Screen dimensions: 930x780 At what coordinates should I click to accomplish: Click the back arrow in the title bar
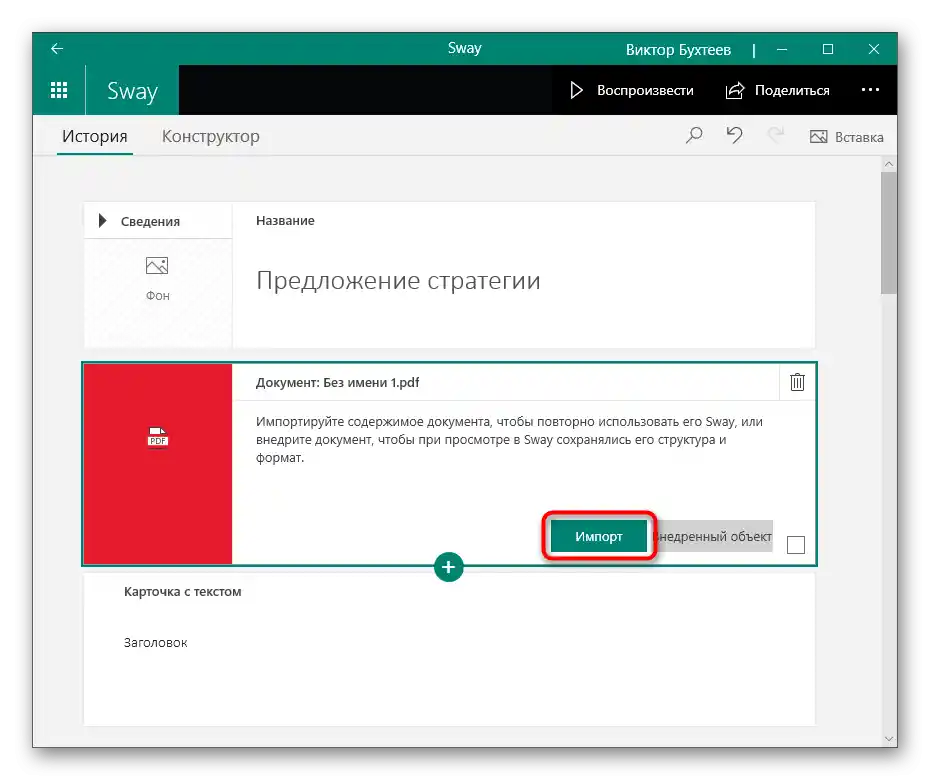pos(57,49)
